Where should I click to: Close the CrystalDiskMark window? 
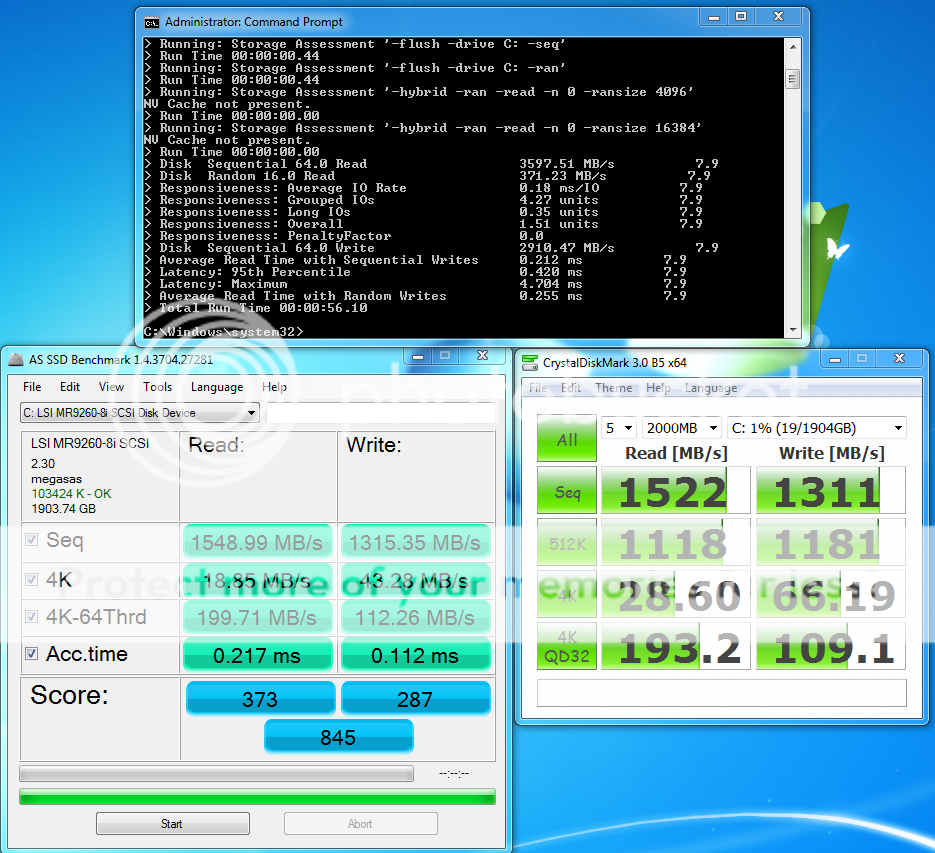point(900,358)
